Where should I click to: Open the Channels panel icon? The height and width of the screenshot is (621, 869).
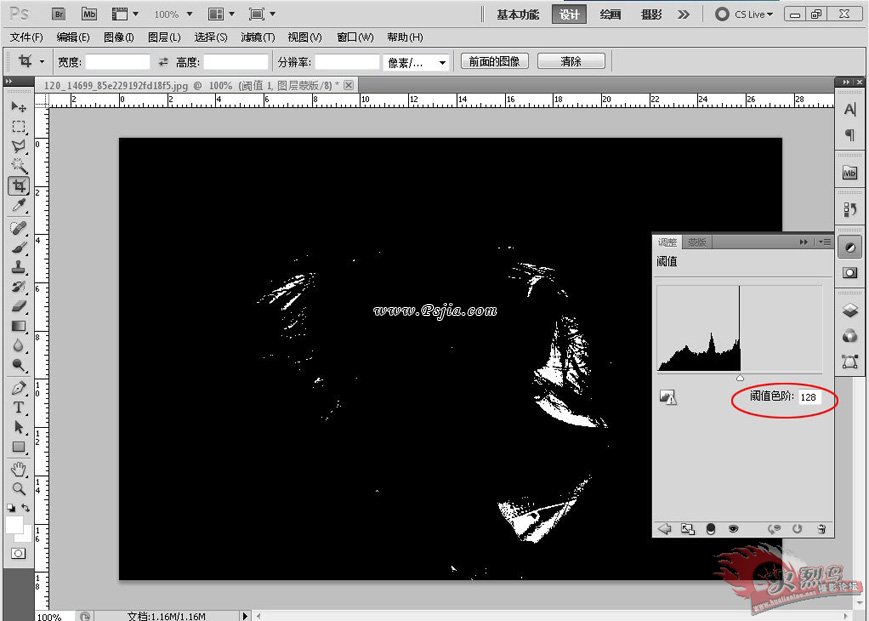(x=850, y=336)
